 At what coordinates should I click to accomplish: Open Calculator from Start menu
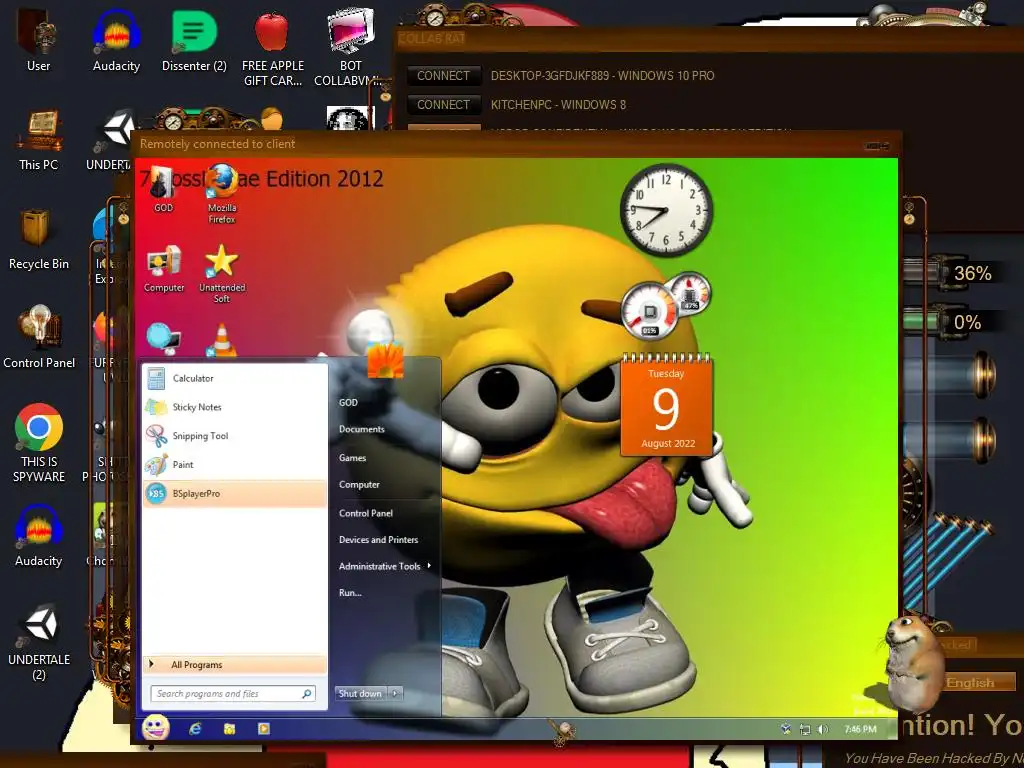click(x=234, y=378)
